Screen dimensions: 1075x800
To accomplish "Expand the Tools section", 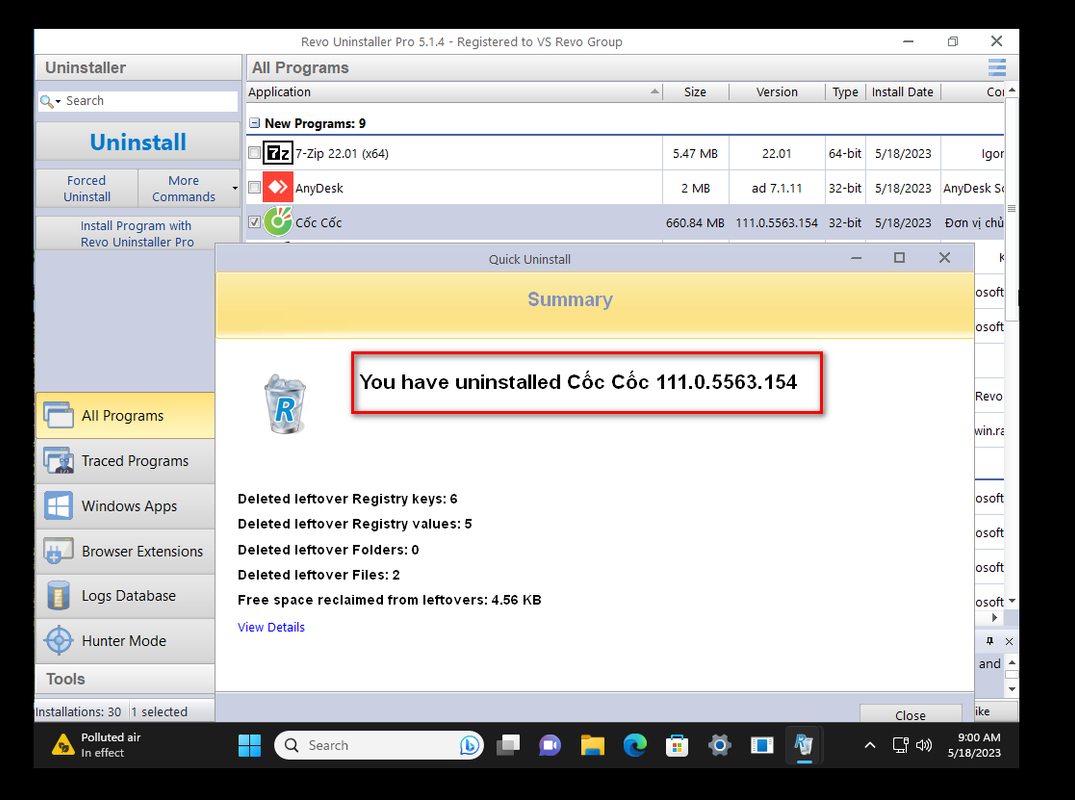I will 125,679.
